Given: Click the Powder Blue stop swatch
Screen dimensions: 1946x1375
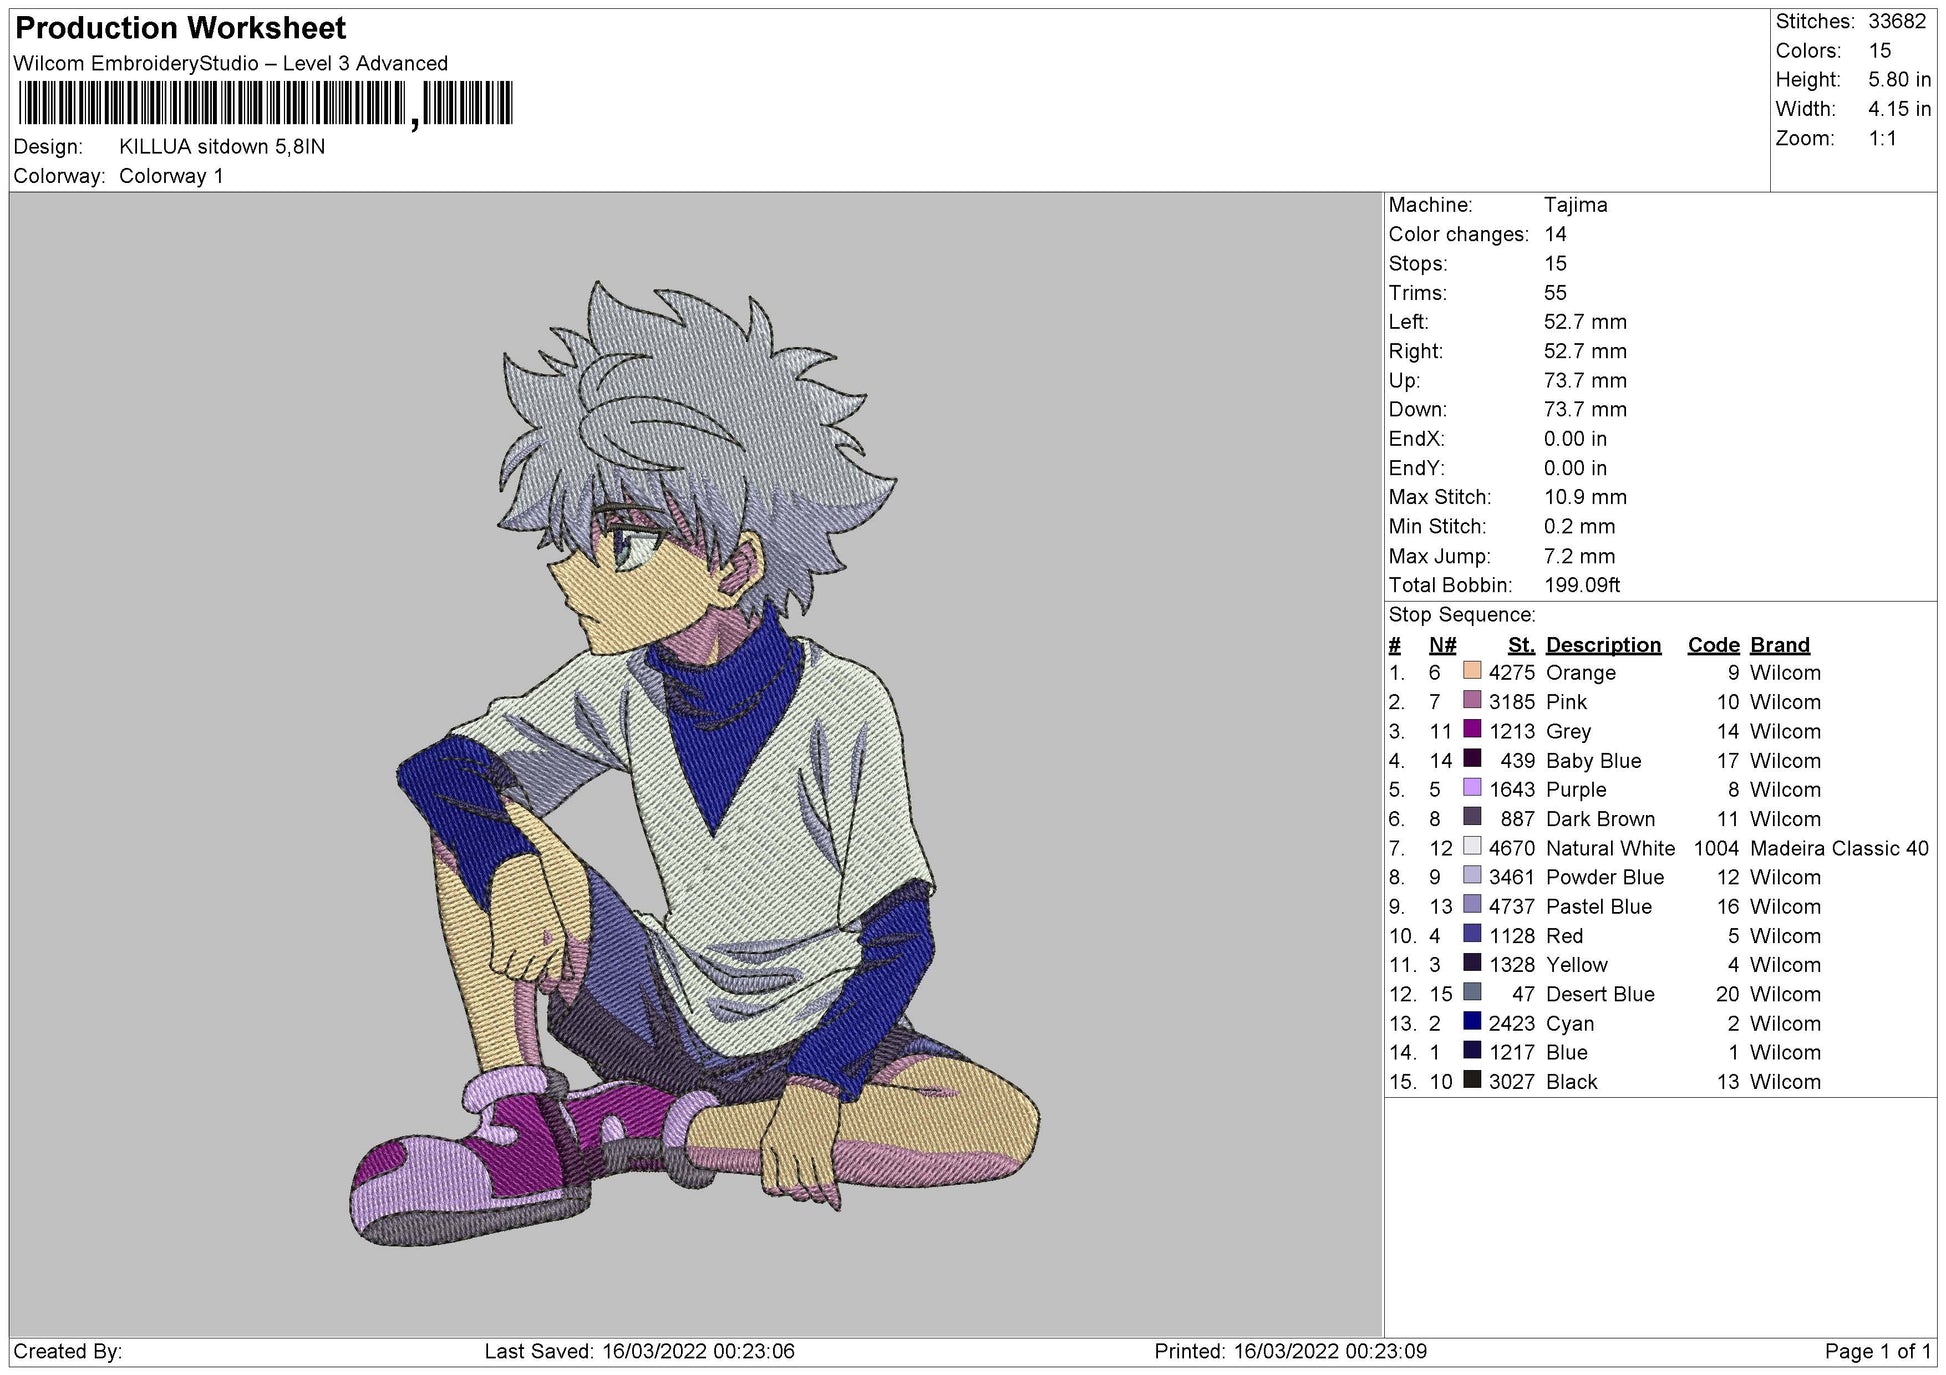Looking at the screenshot, I should coord(1472,875).
